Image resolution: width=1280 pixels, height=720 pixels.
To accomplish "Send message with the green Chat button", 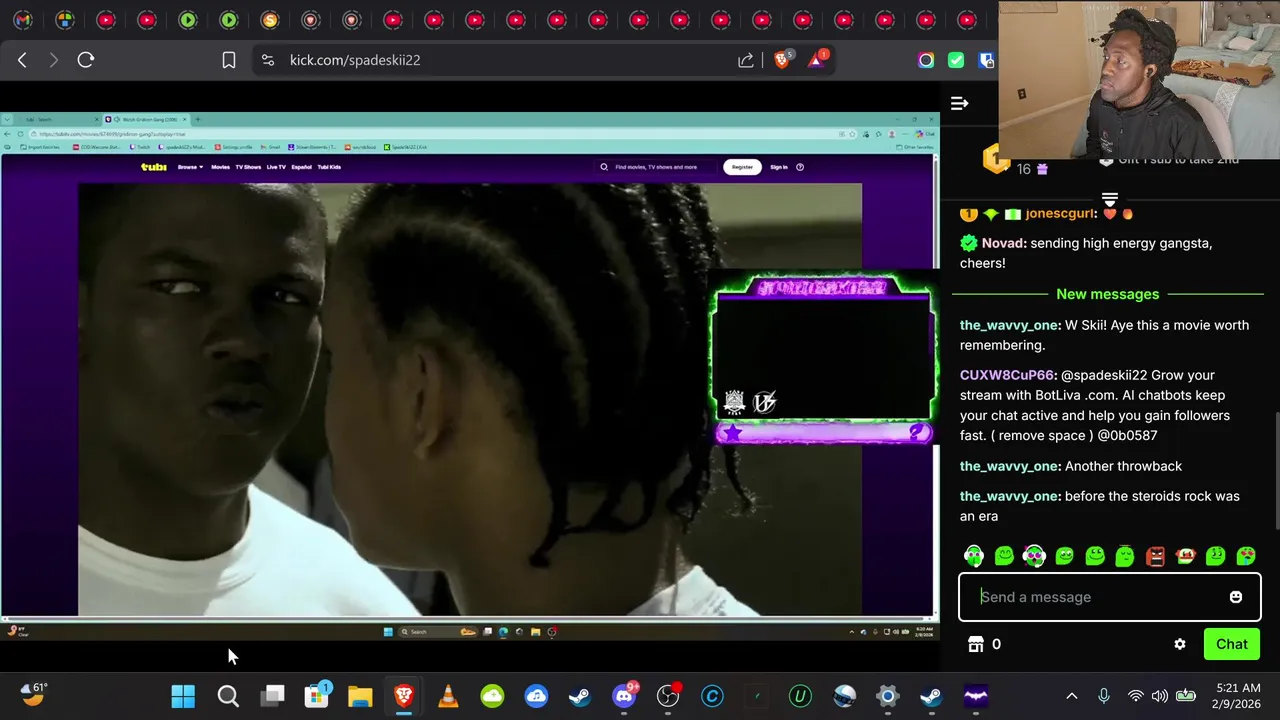I will (1231, 644).
